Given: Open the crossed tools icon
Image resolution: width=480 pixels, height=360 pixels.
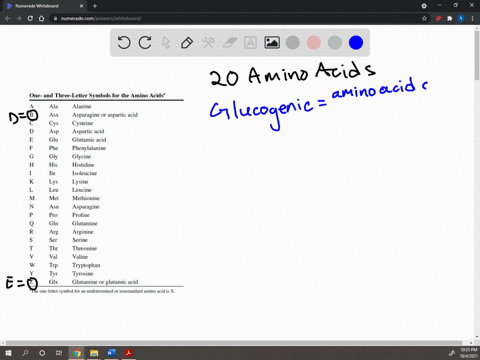Looking at the screenshot, I should pos(208,43).
